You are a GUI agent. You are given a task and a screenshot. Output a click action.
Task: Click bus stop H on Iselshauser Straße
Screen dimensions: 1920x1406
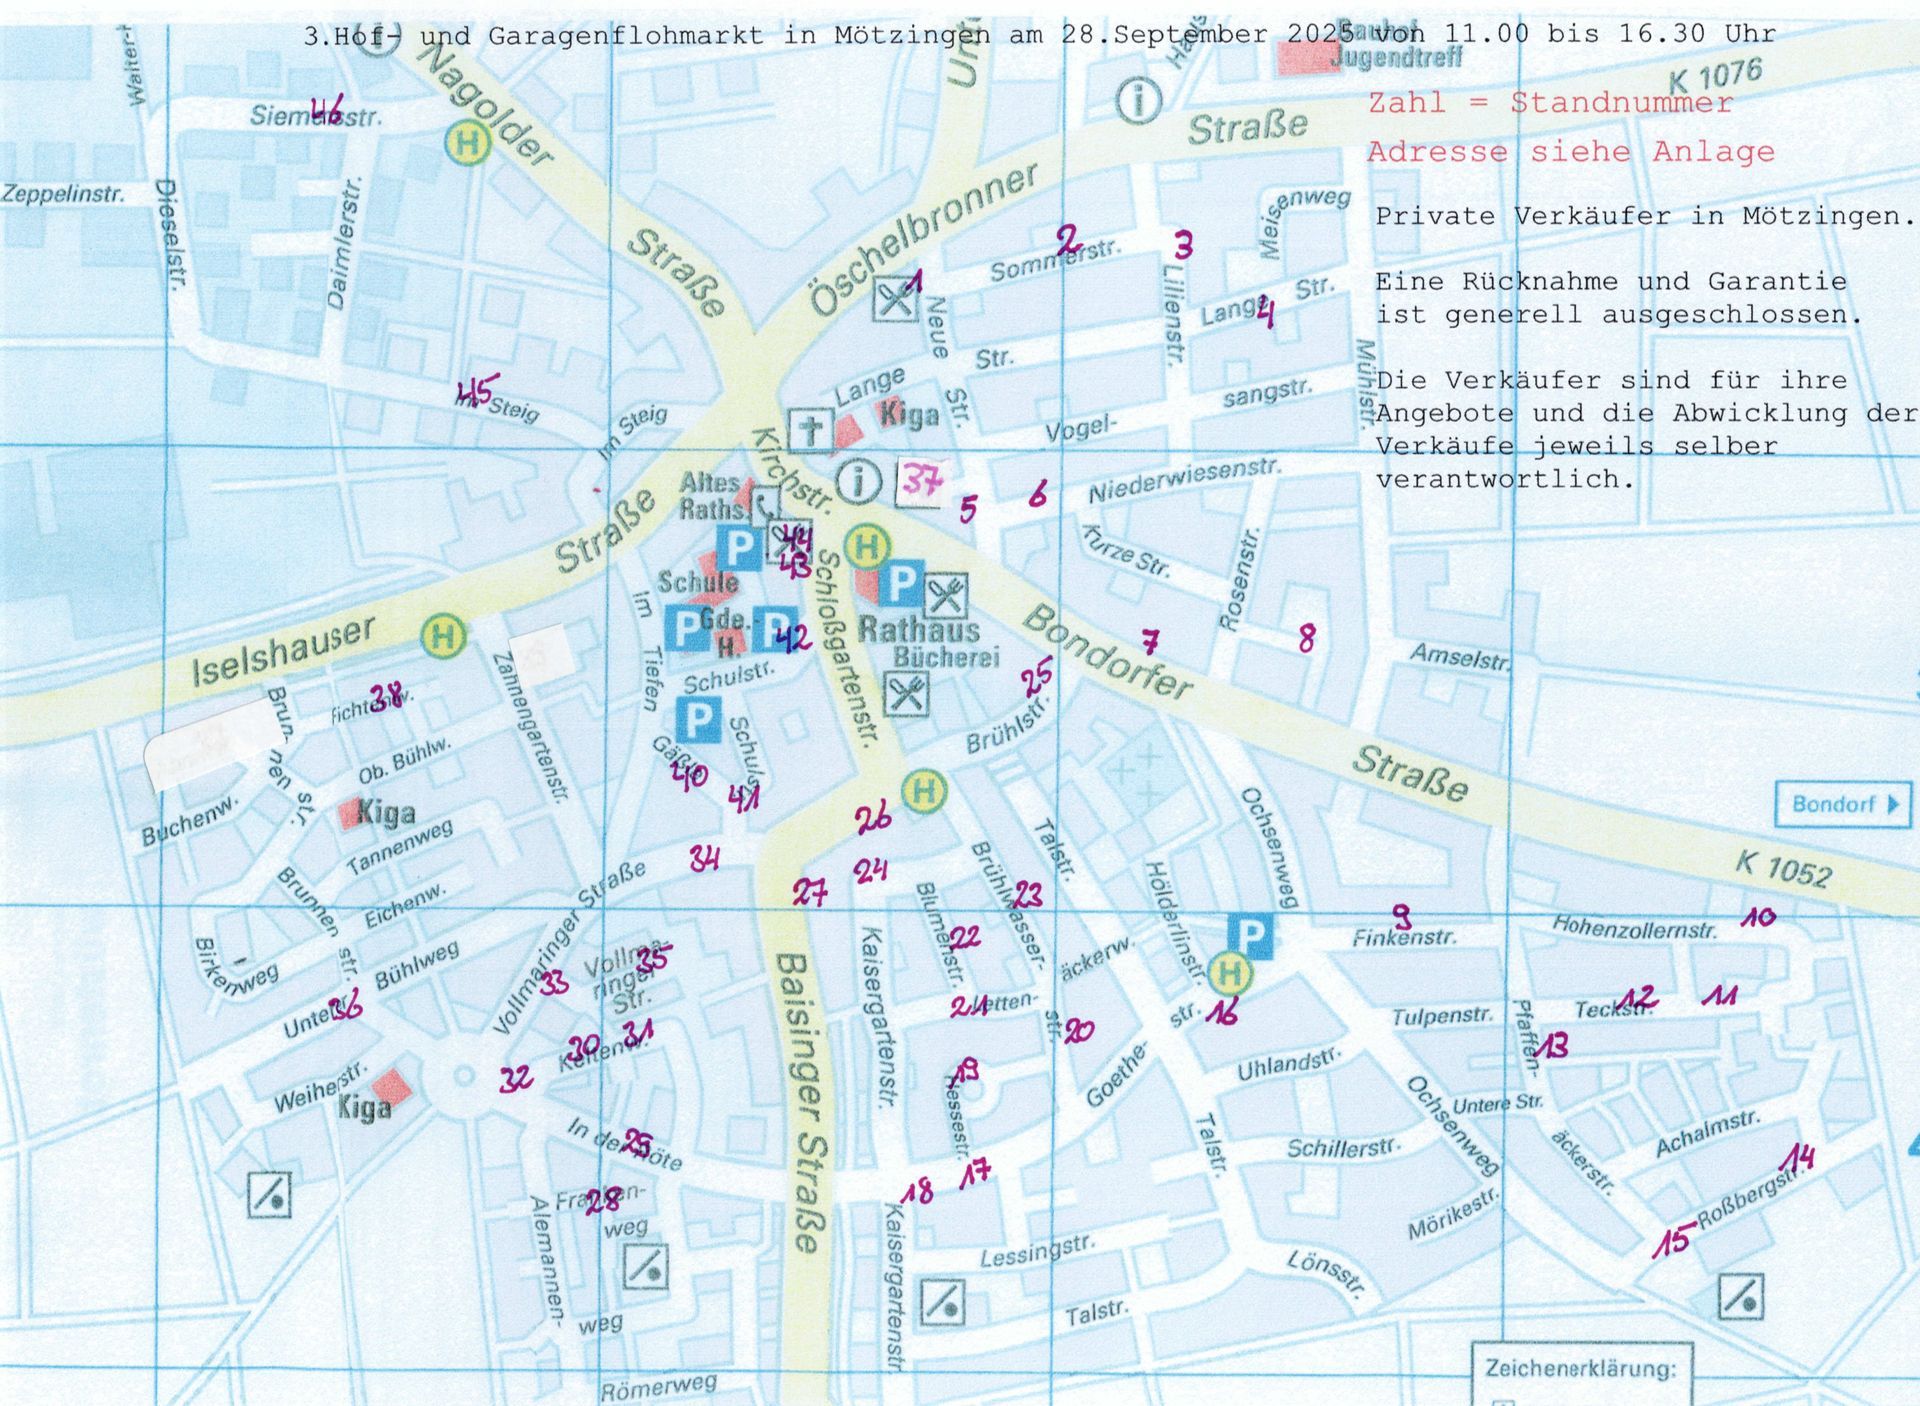point(443,636)
